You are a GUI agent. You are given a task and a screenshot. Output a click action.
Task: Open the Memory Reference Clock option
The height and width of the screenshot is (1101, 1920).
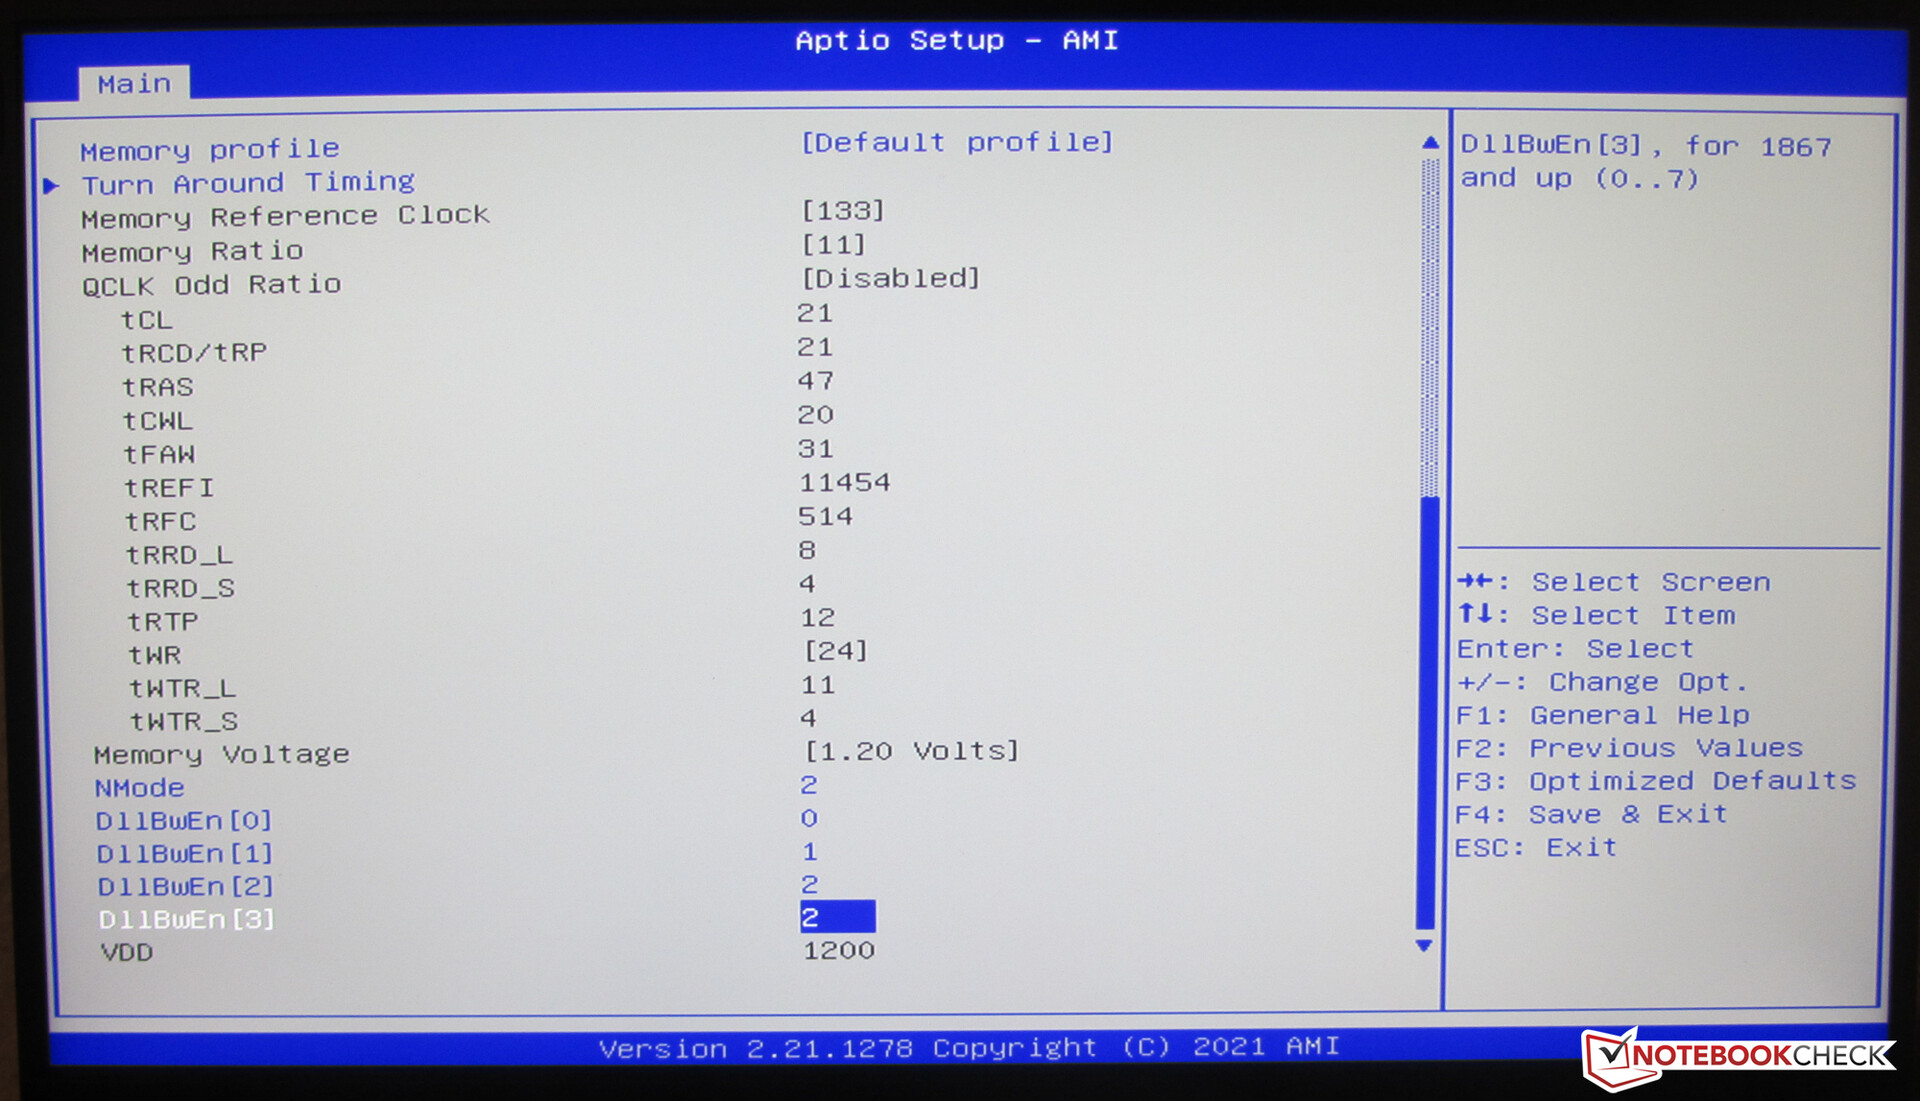[x=842, y=211]
